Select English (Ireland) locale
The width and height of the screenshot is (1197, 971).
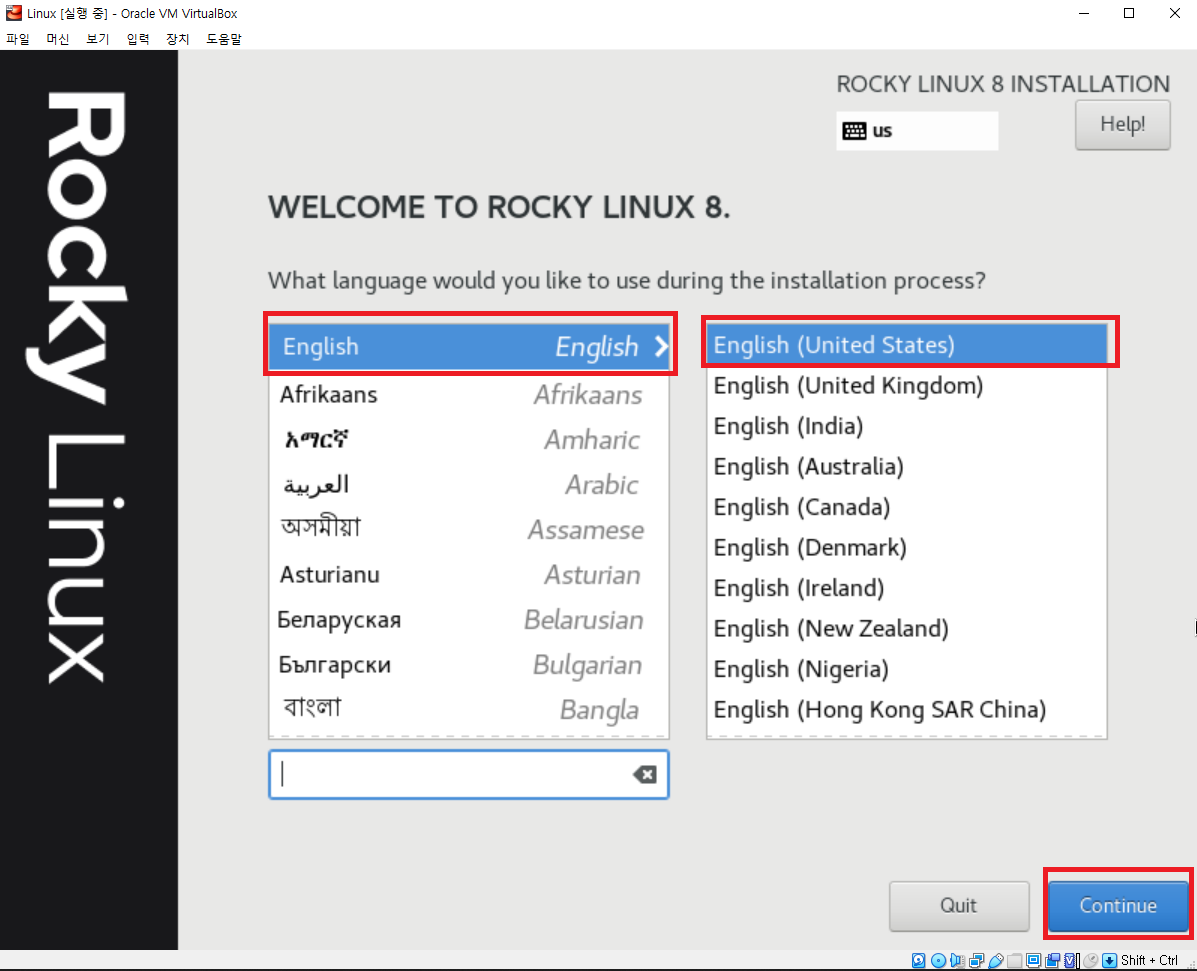[907, 588]
